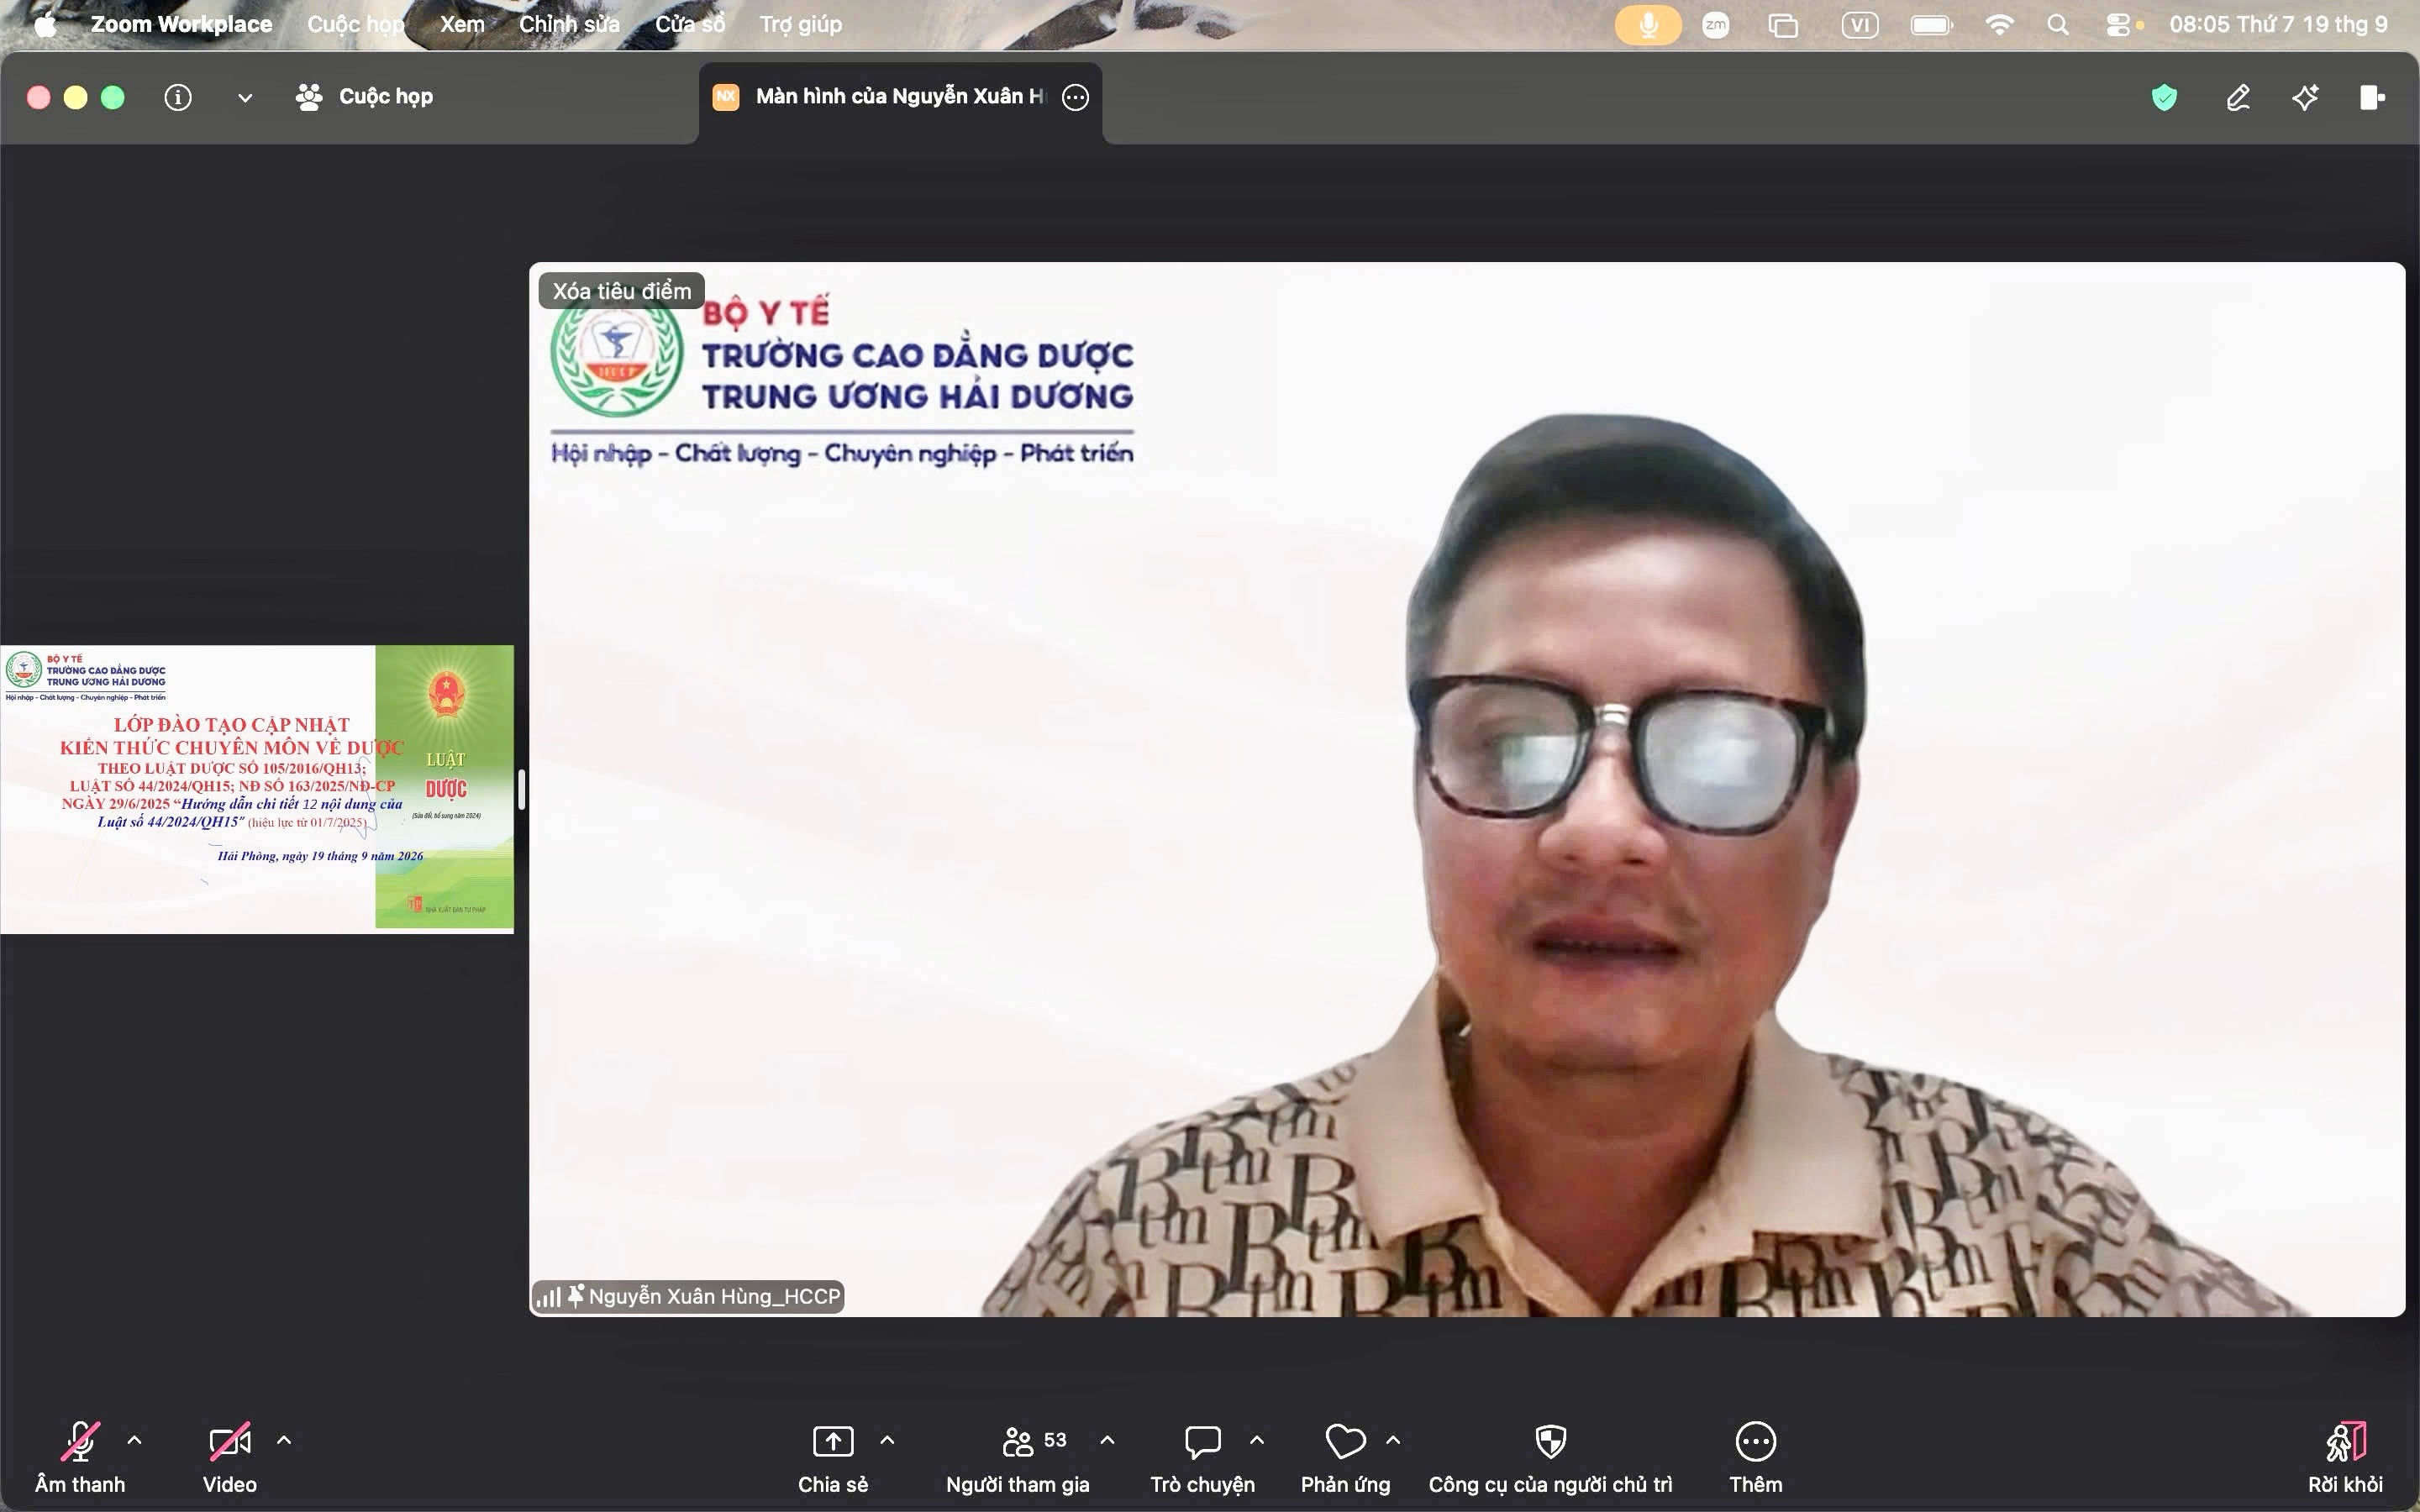Open Chia sẻ screen share
Viewport: 2420px width, 1512px height.
coord(833,1458)
